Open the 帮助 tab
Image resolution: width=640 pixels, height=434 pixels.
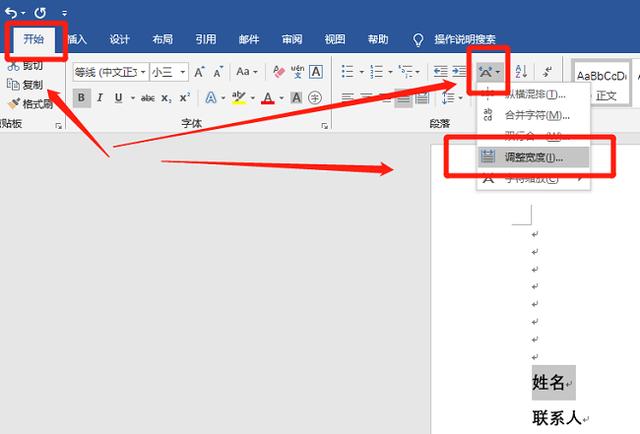click(378, 39)
